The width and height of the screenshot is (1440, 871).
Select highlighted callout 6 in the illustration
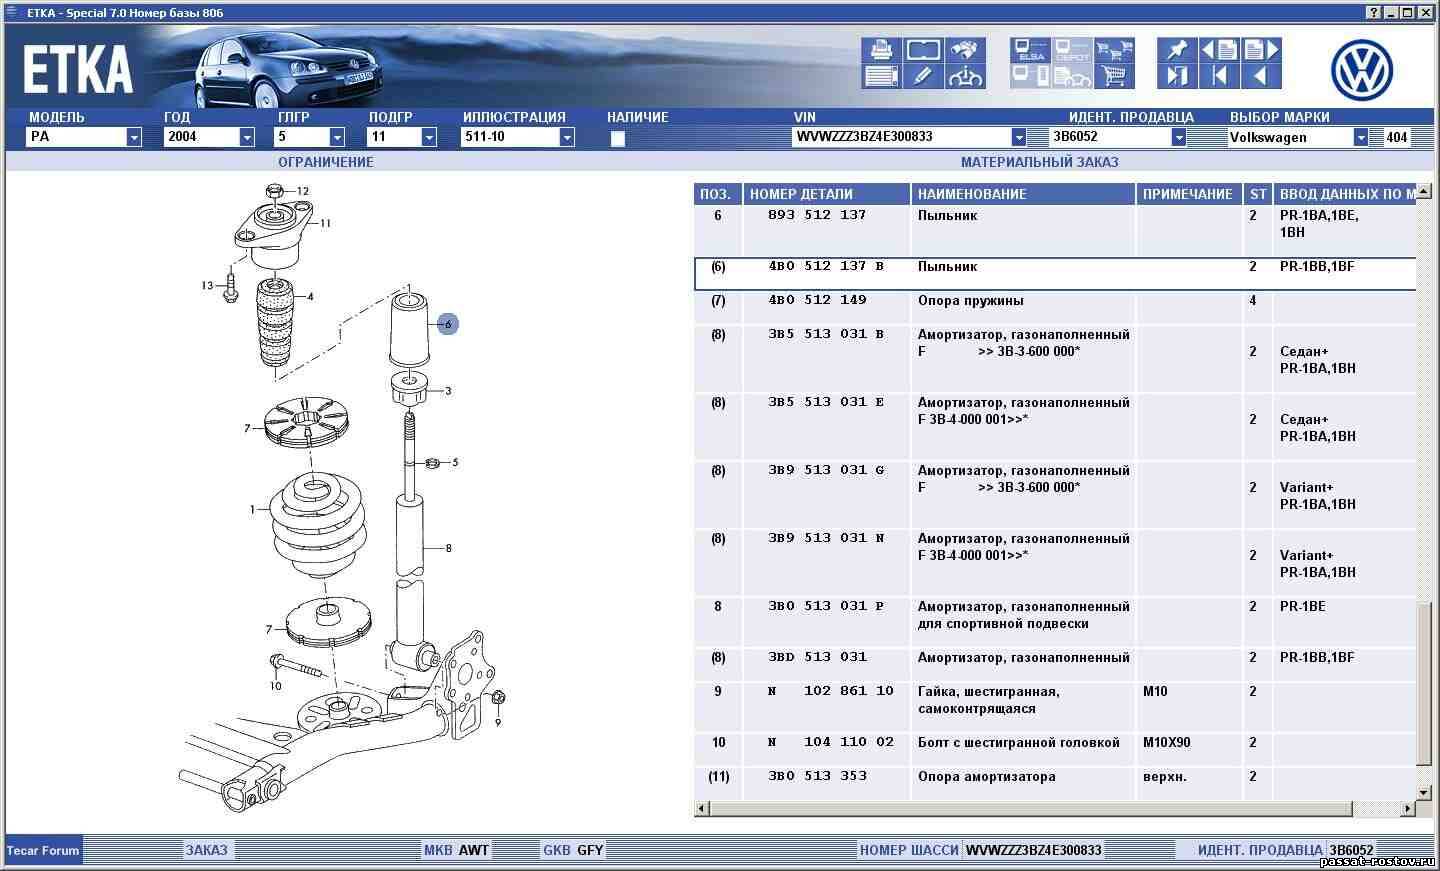coord(448,324)
